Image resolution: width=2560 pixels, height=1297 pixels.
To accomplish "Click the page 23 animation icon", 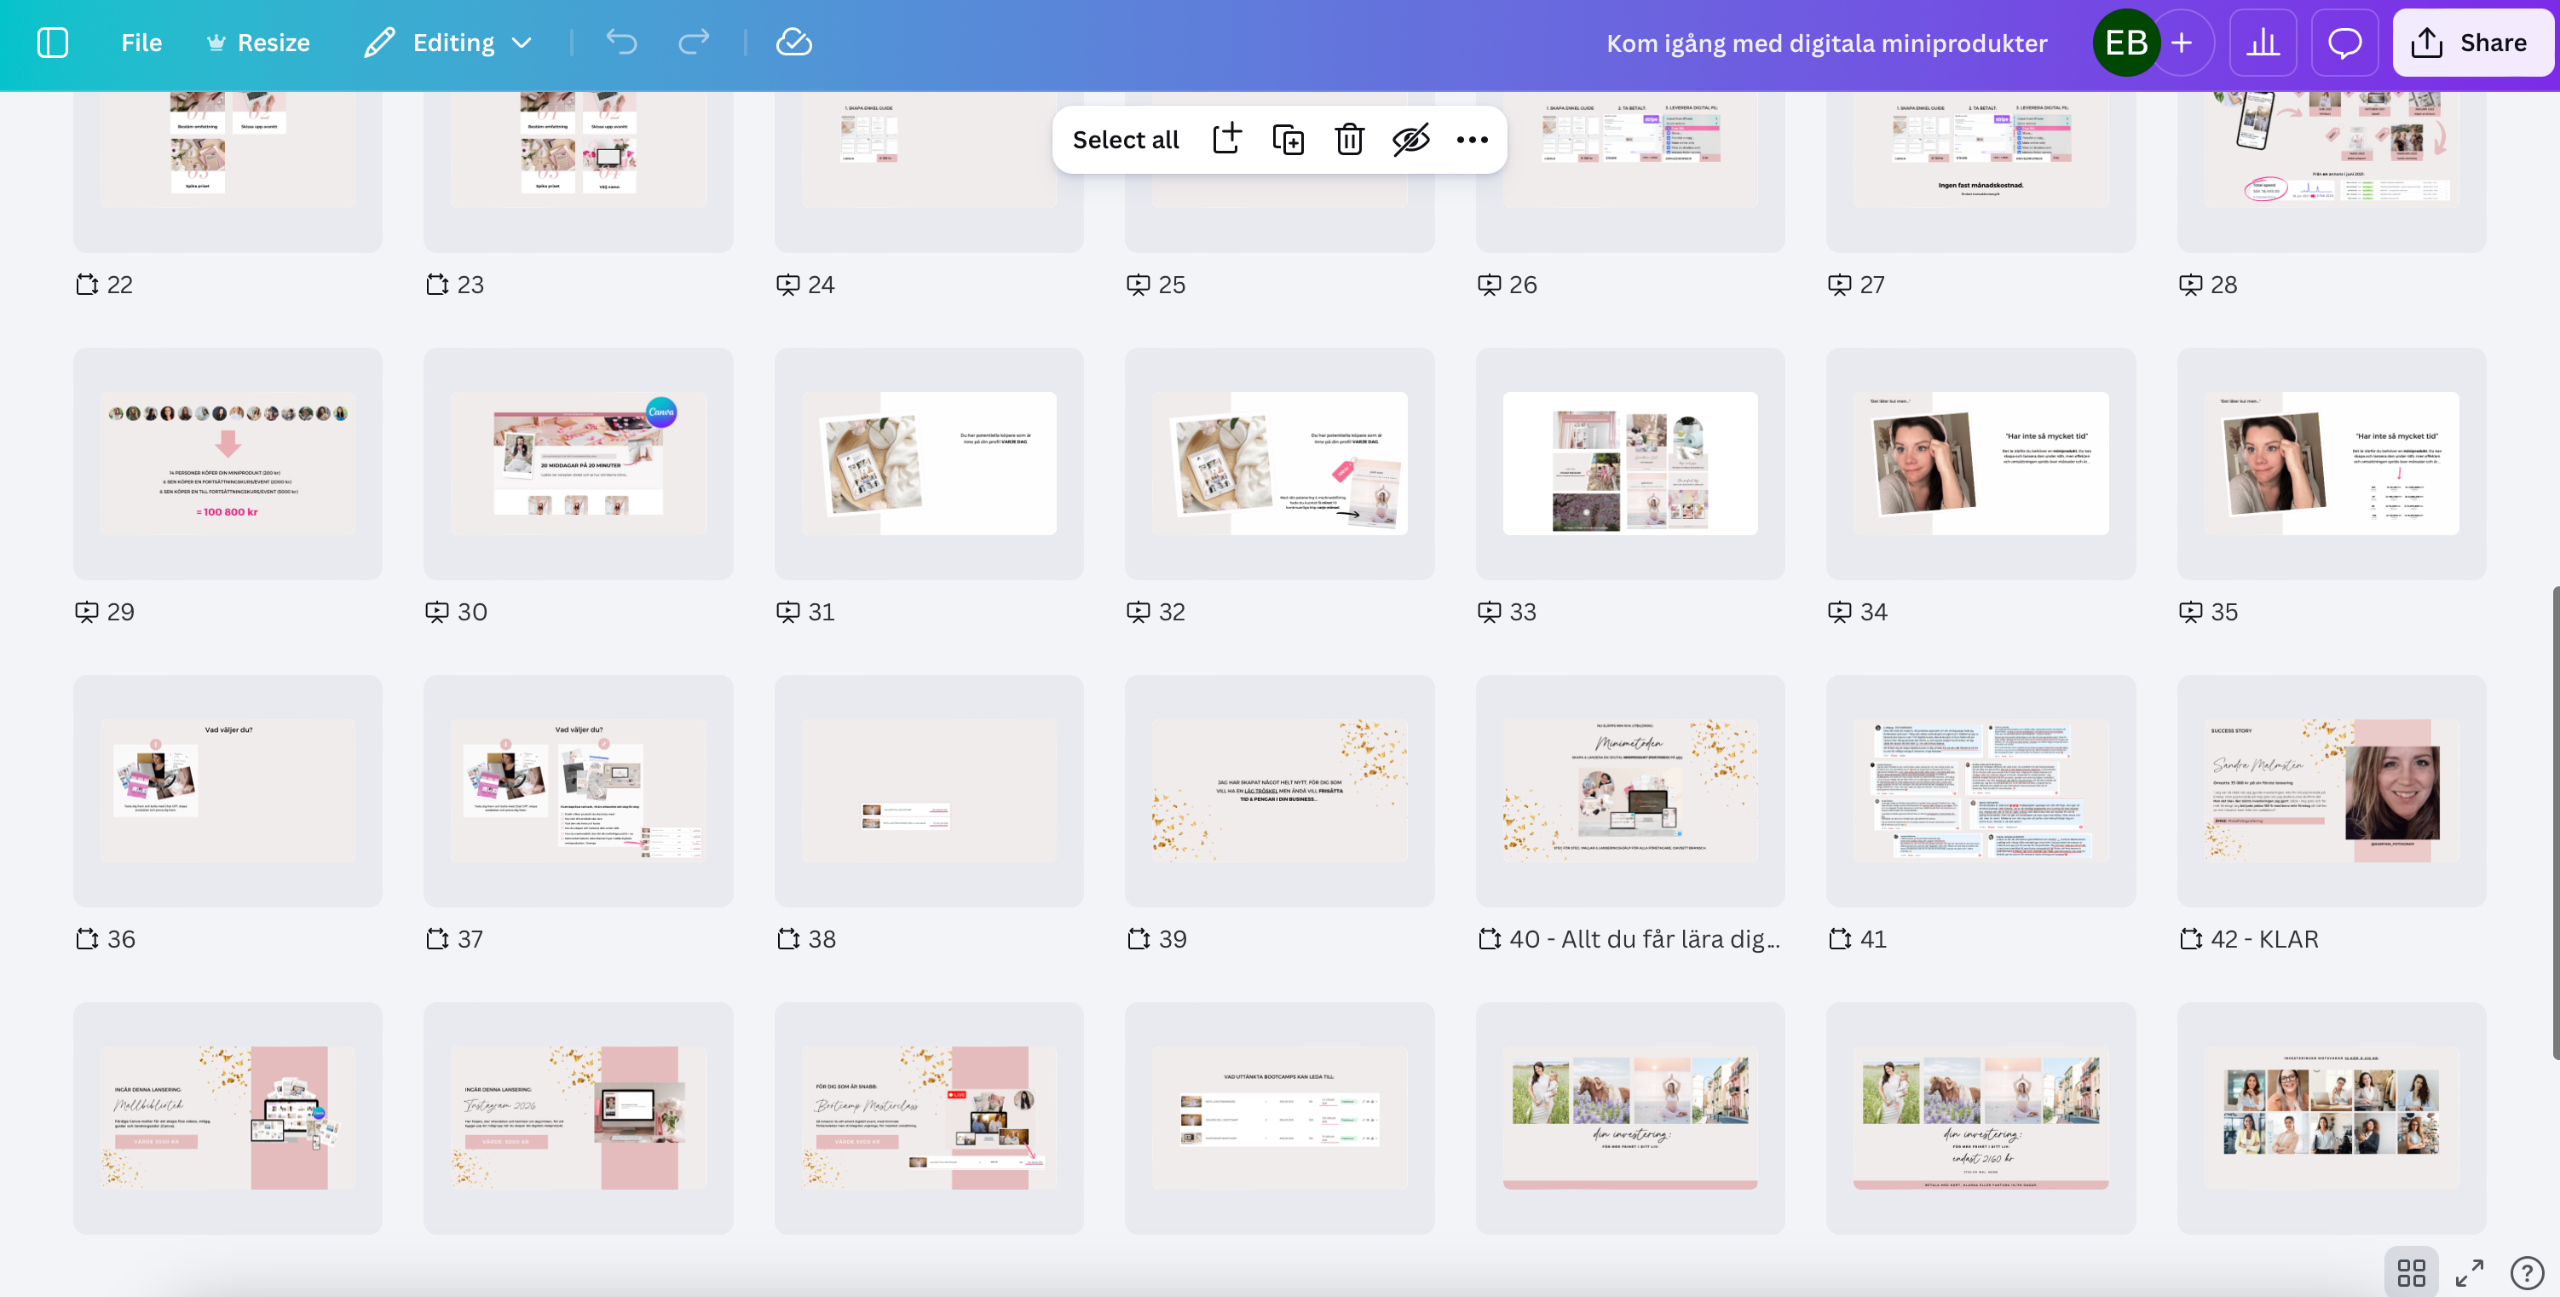I will coord(437,285).
